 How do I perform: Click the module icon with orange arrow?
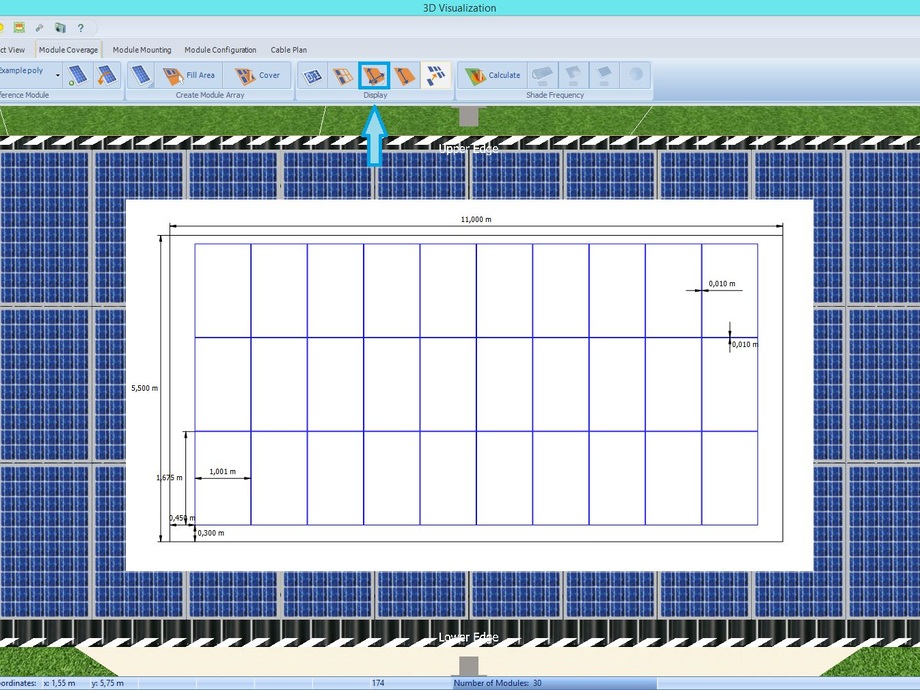coord(106,75)
